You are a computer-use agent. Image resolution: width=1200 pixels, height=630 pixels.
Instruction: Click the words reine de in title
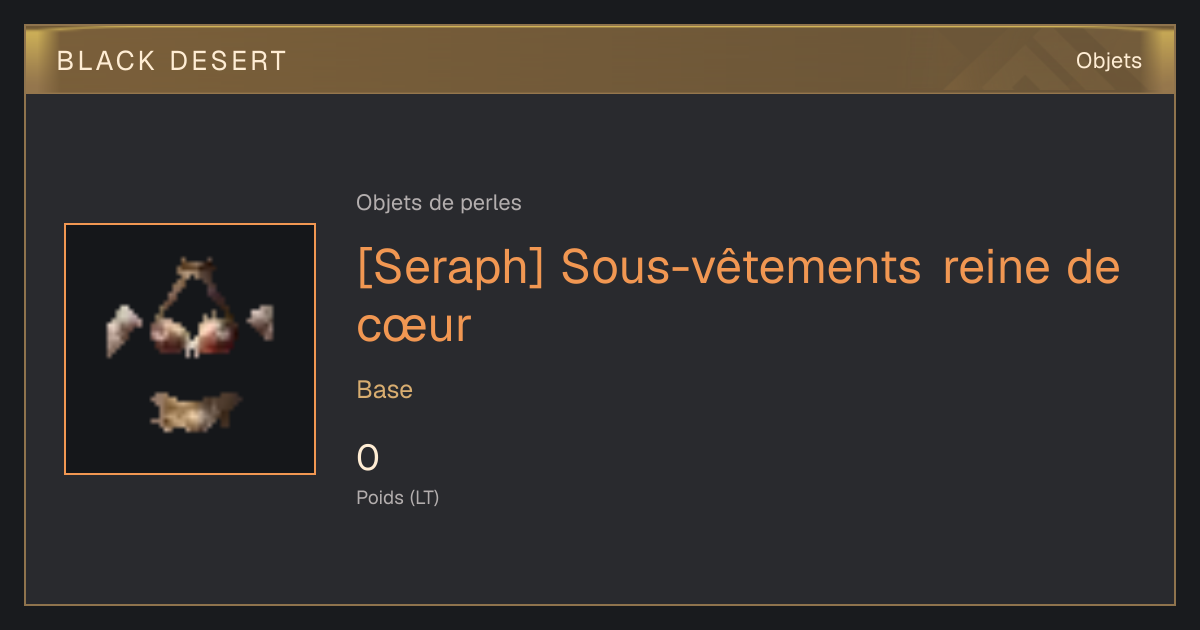(1031, 267)
